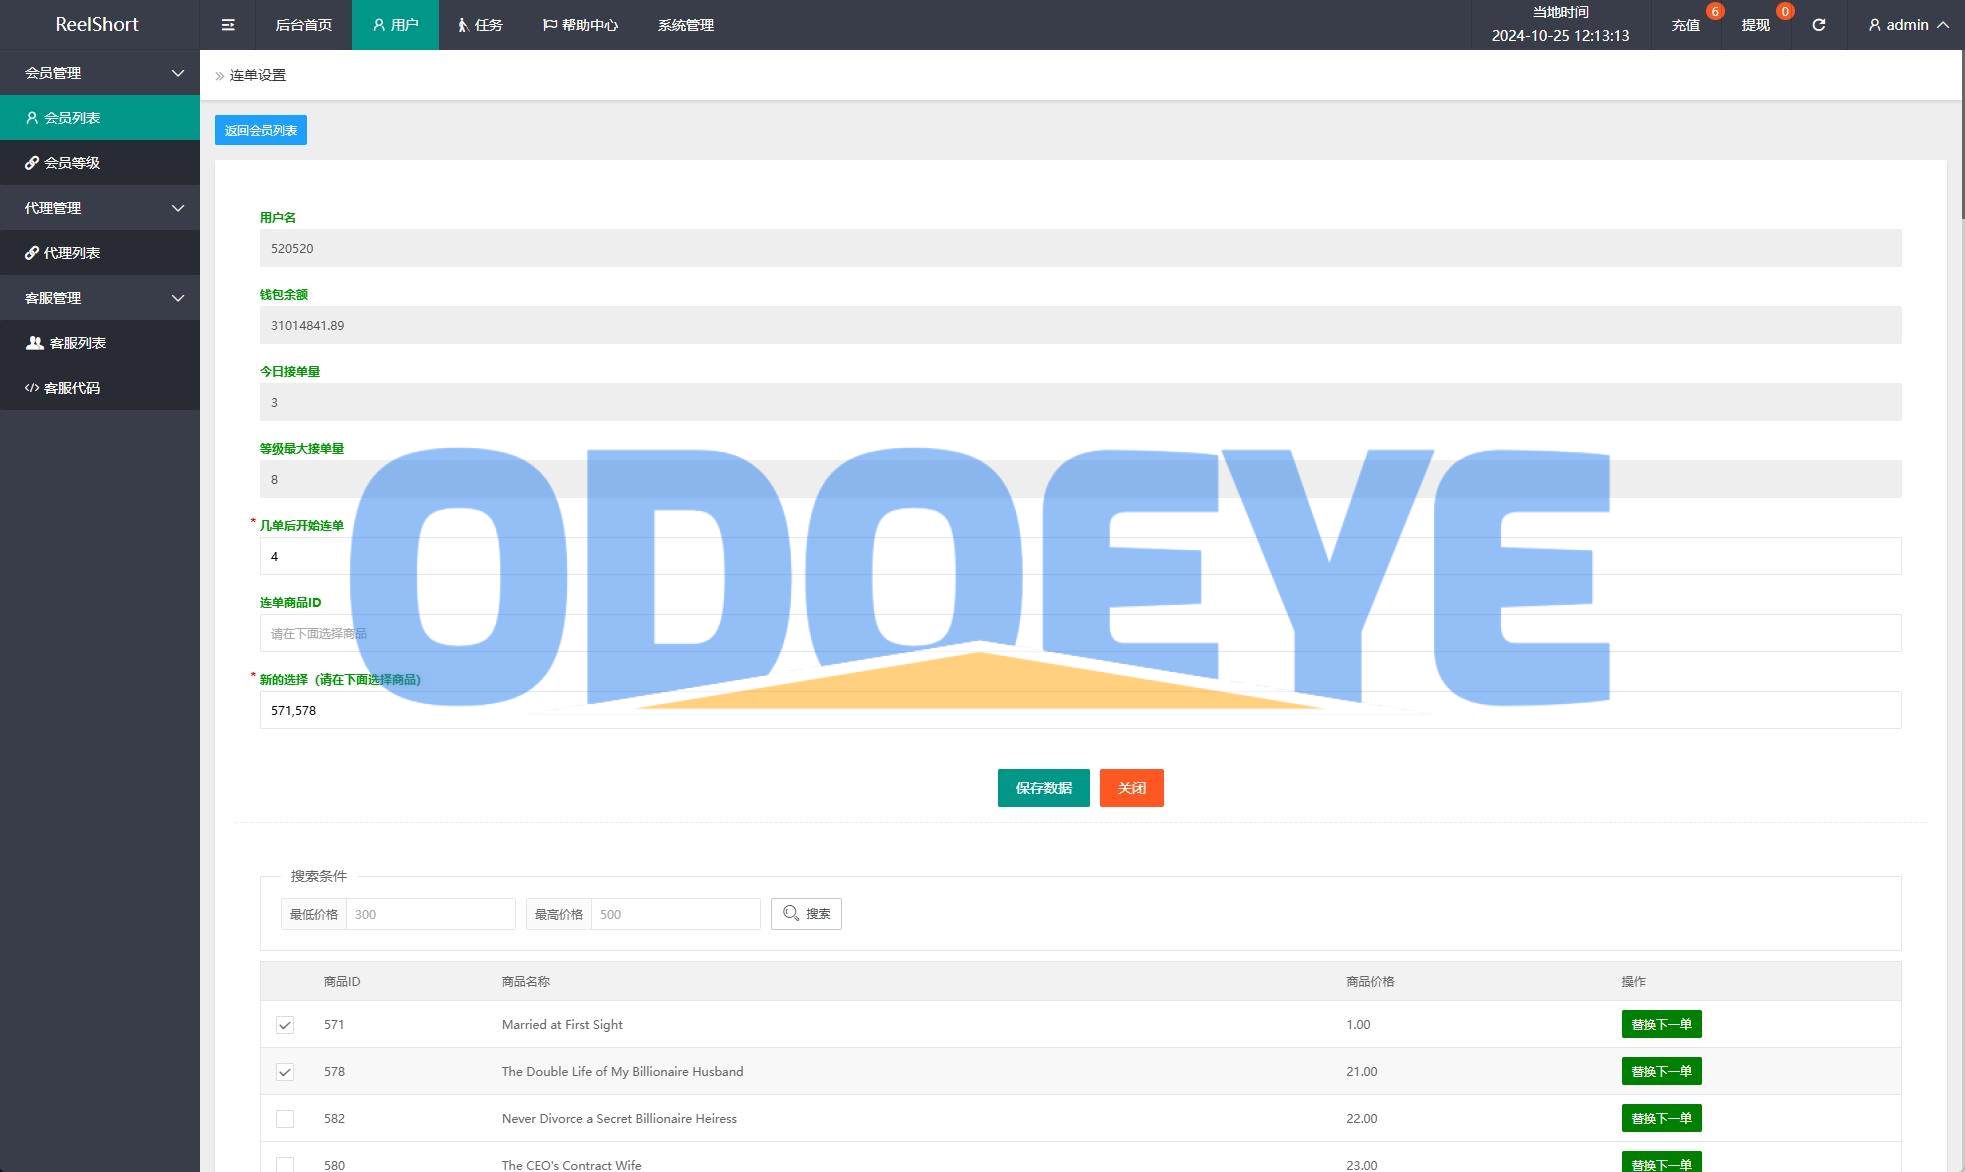Click 替换下一单 for The CEO's Contract Wife
Viewport: 1965px width, 1172px height.
(1661, 1163)
